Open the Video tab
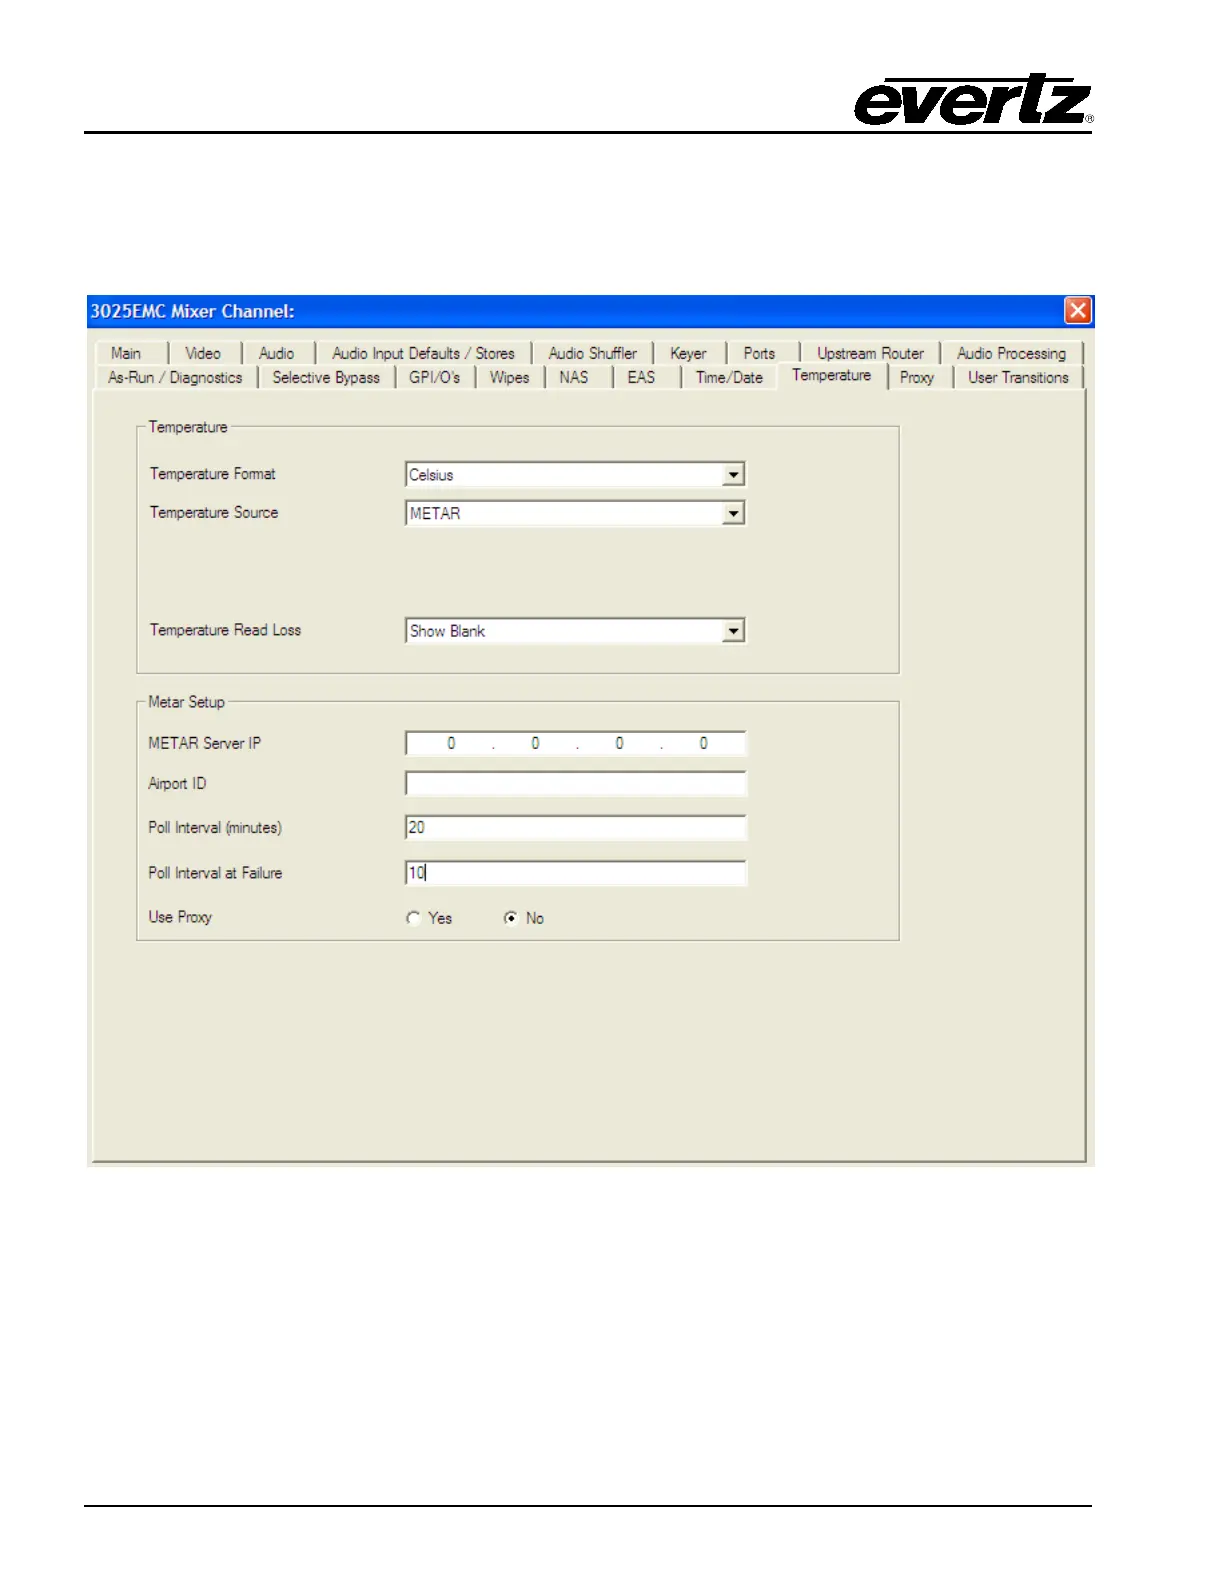This screenshot has height=1584, width=1224. click(203, 353)
